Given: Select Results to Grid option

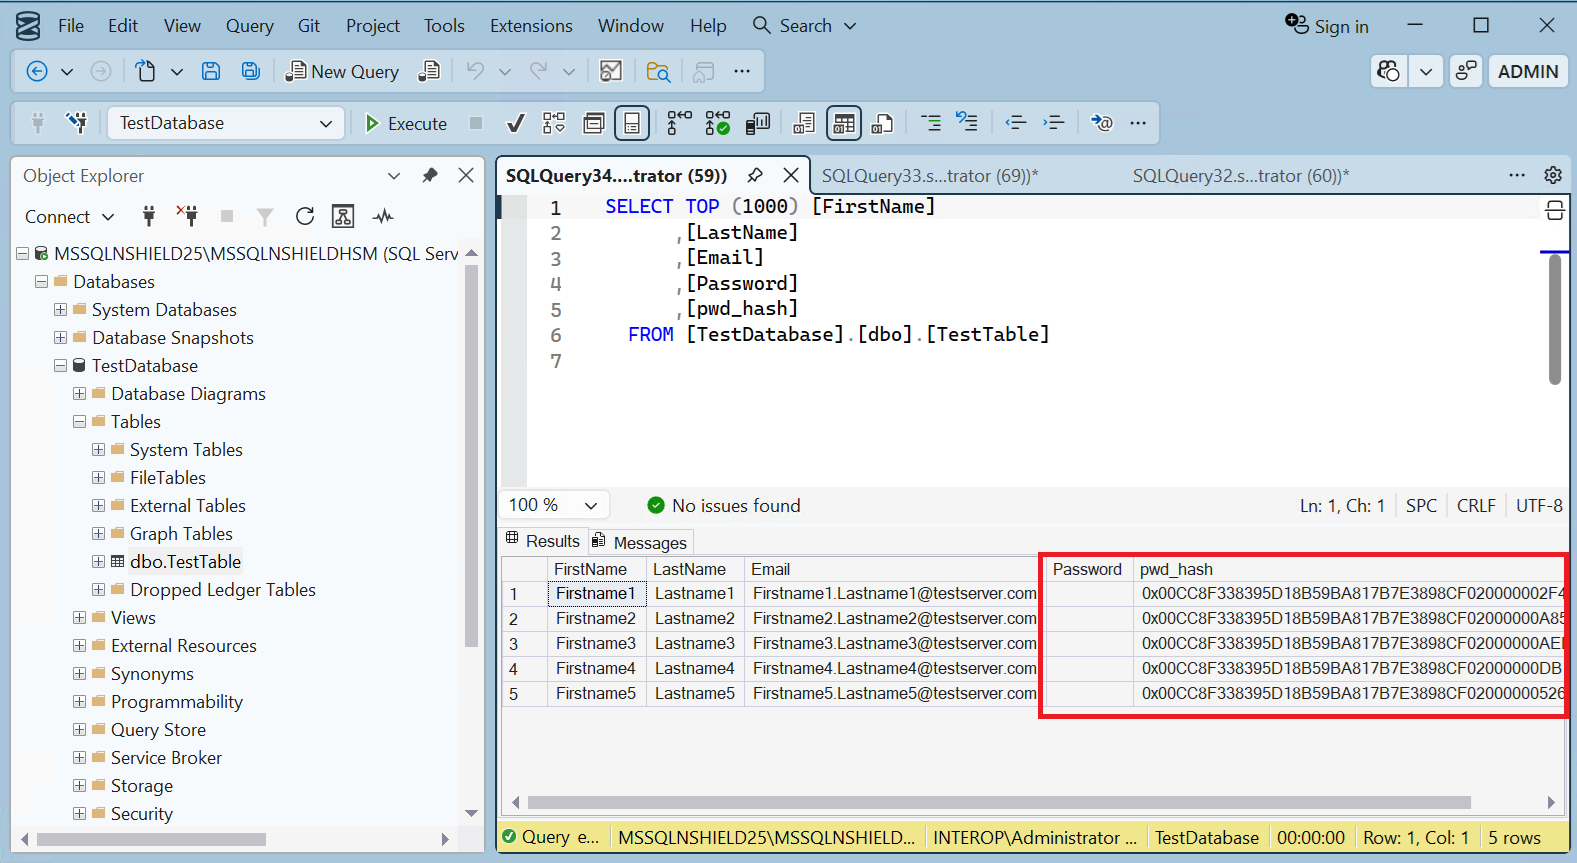Looking at the screenshot, I should click(x=844, y=123).
